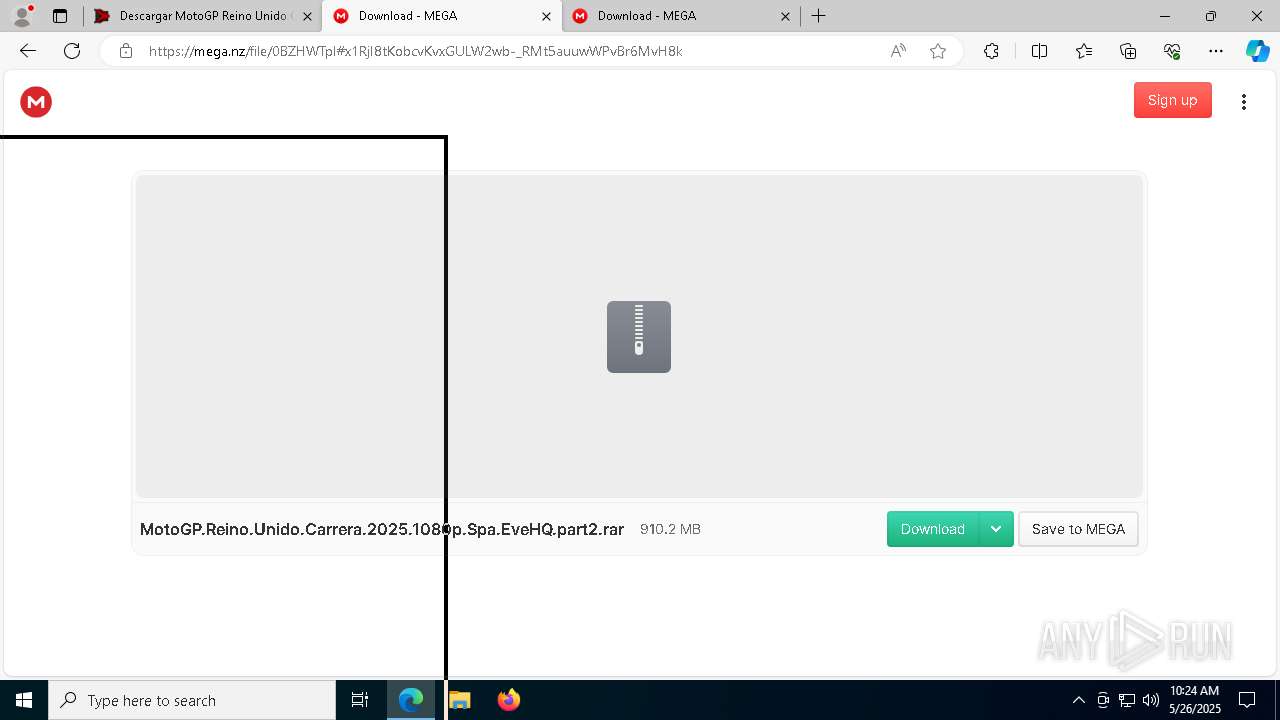
Task: Add this page to favorites star
Action: tap(938, 51)
